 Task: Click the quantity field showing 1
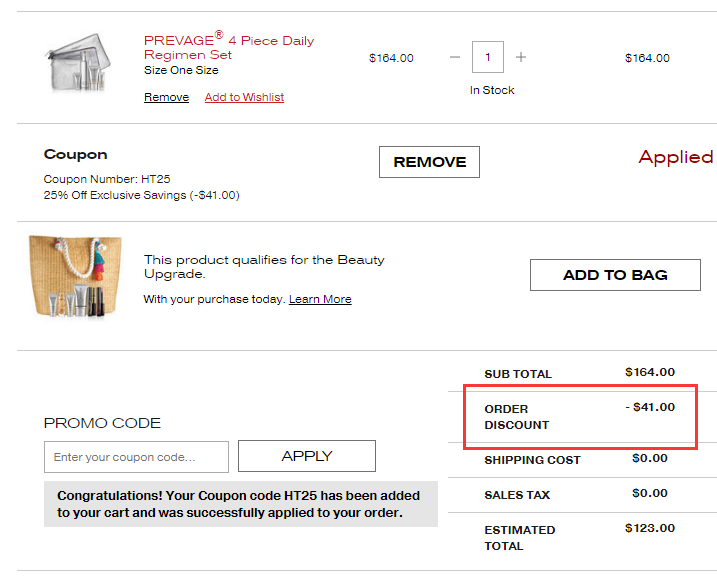[488, 57]
